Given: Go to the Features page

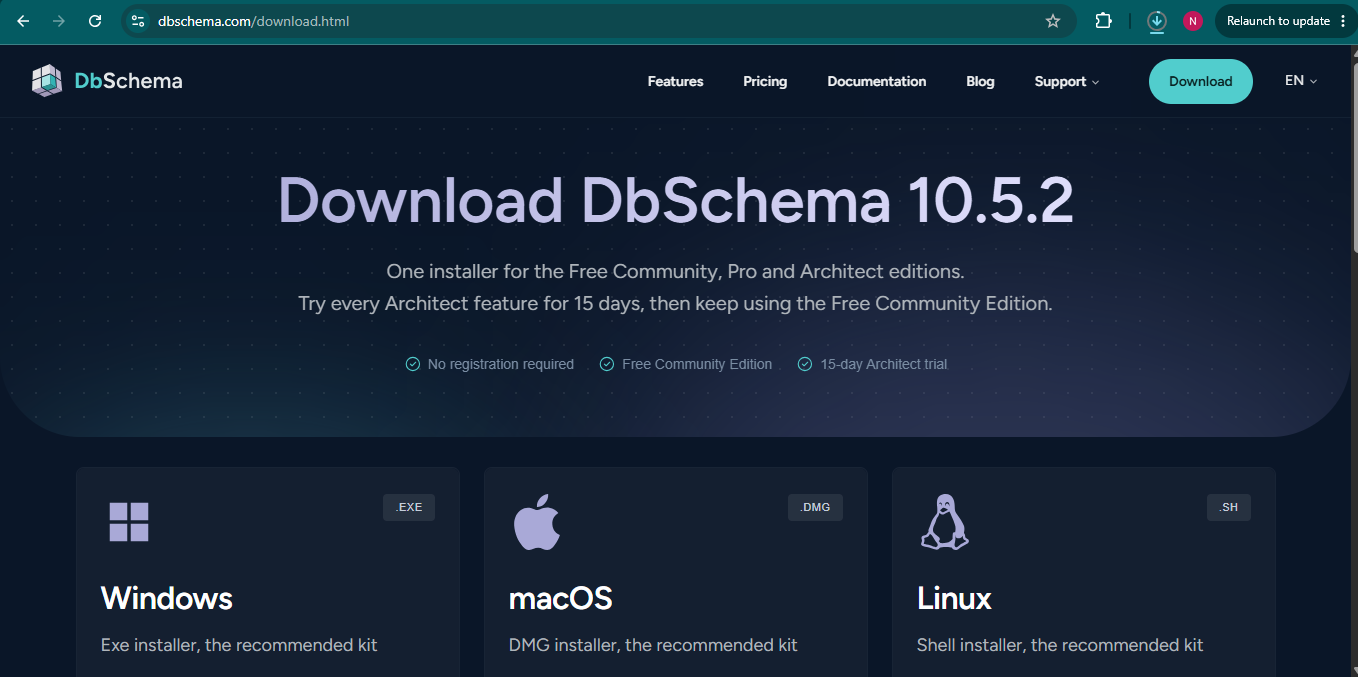Looking at the screenshot, I should click(x=675, y=82).
